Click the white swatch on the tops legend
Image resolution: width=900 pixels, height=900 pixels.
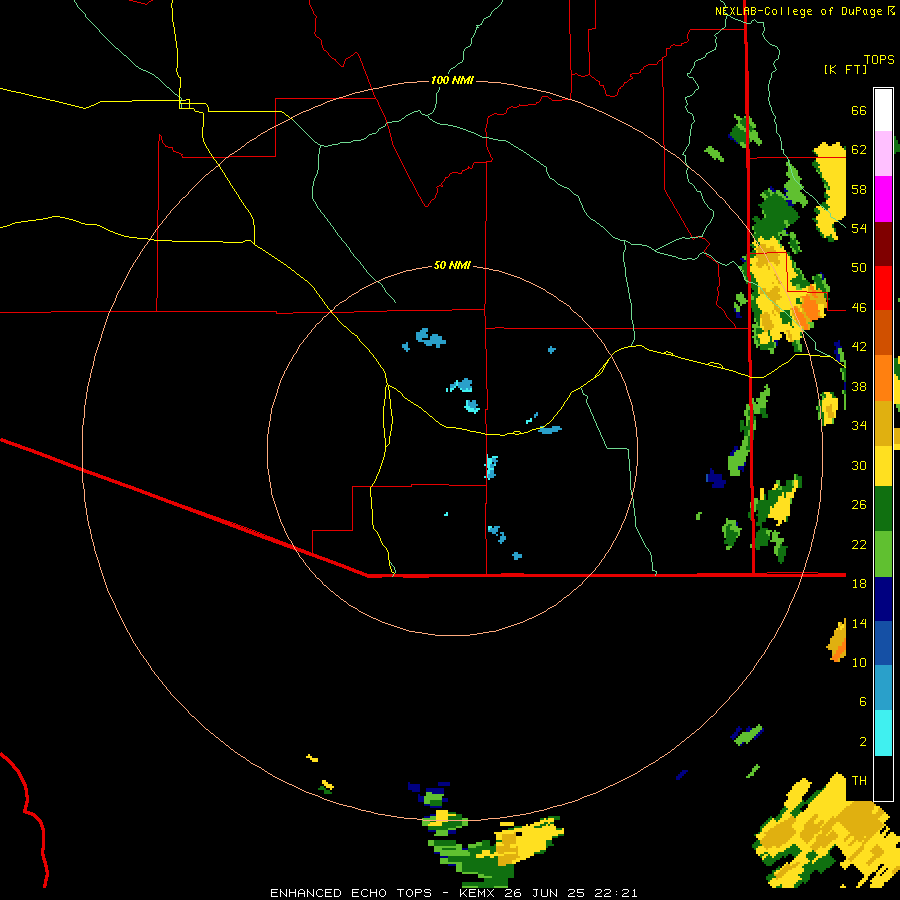[883, 110]
